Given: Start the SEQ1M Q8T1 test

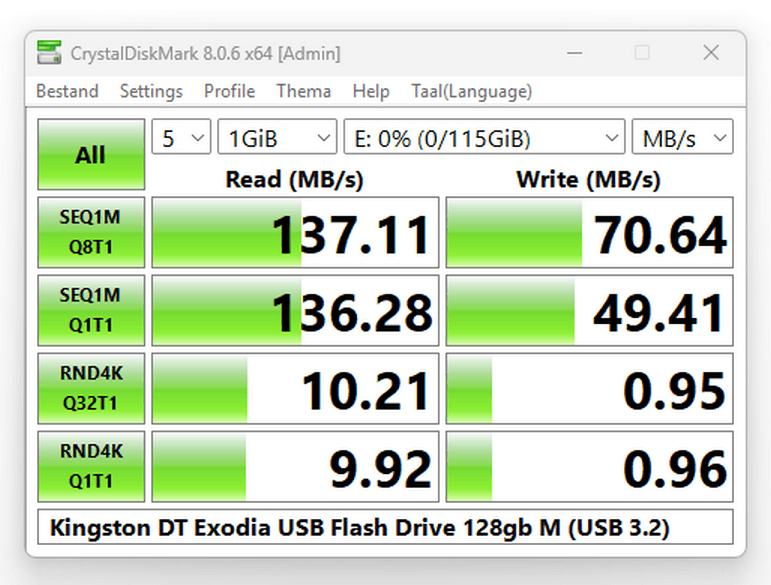Looking at the screenshot, I should 91,233.
